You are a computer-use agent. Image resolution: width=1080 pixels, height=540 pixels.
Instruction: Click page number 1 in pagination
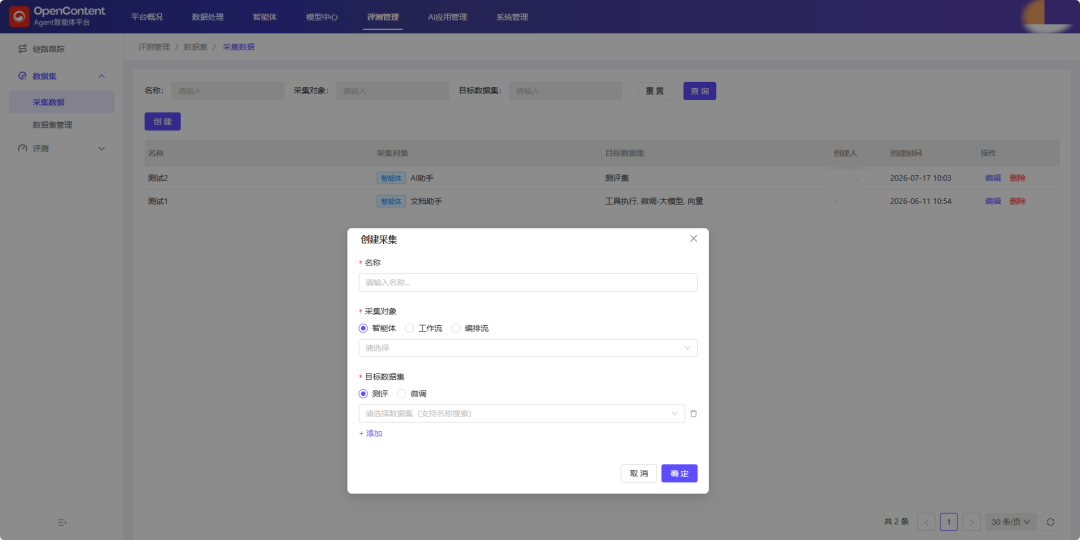(948, 522)
